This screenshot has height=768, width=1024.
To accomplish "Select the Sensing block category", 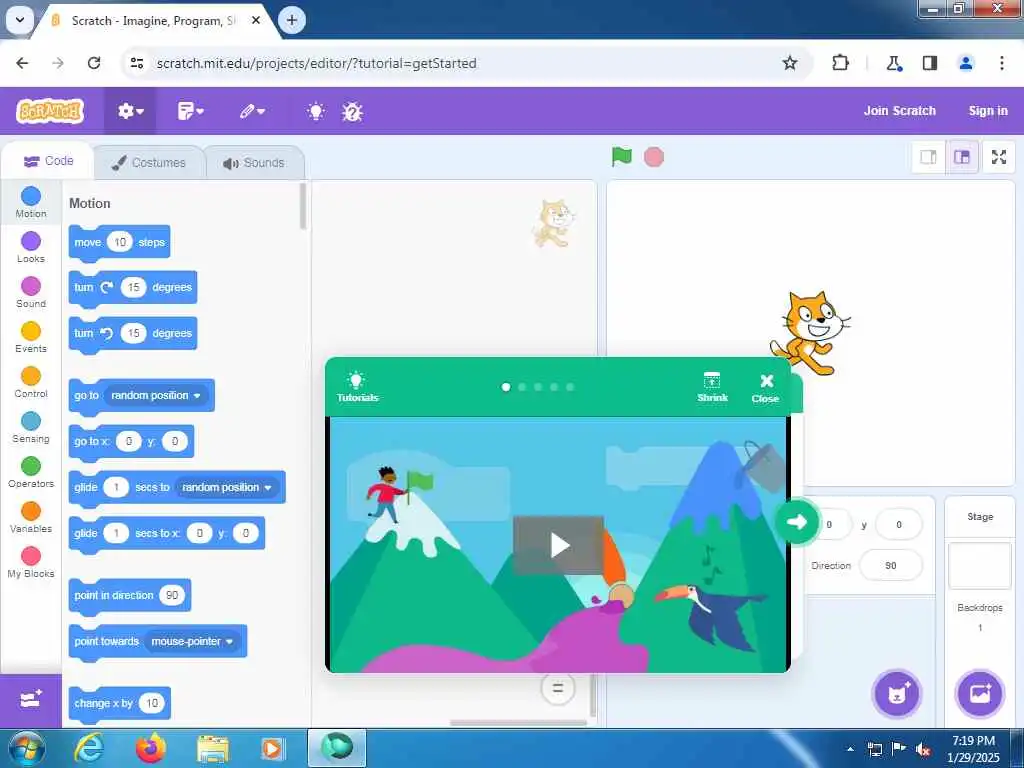I will (x=31, y=427).
